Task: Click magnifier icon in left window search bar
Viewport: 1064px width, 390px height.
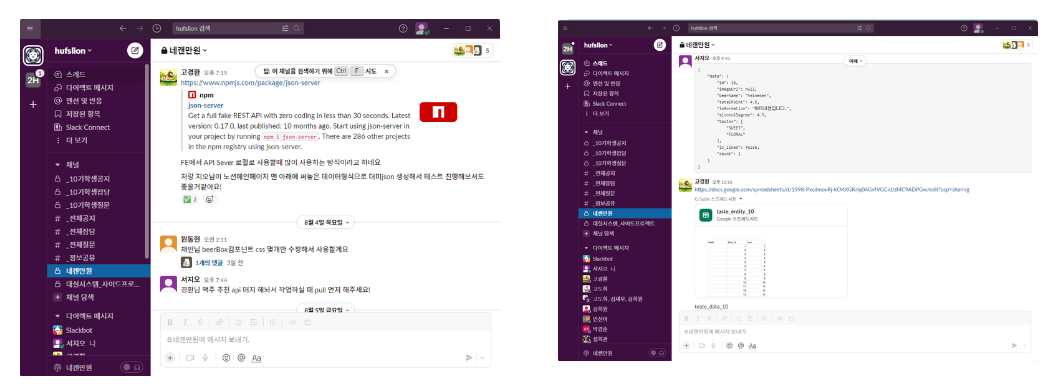Action: (x=297, y=28)
